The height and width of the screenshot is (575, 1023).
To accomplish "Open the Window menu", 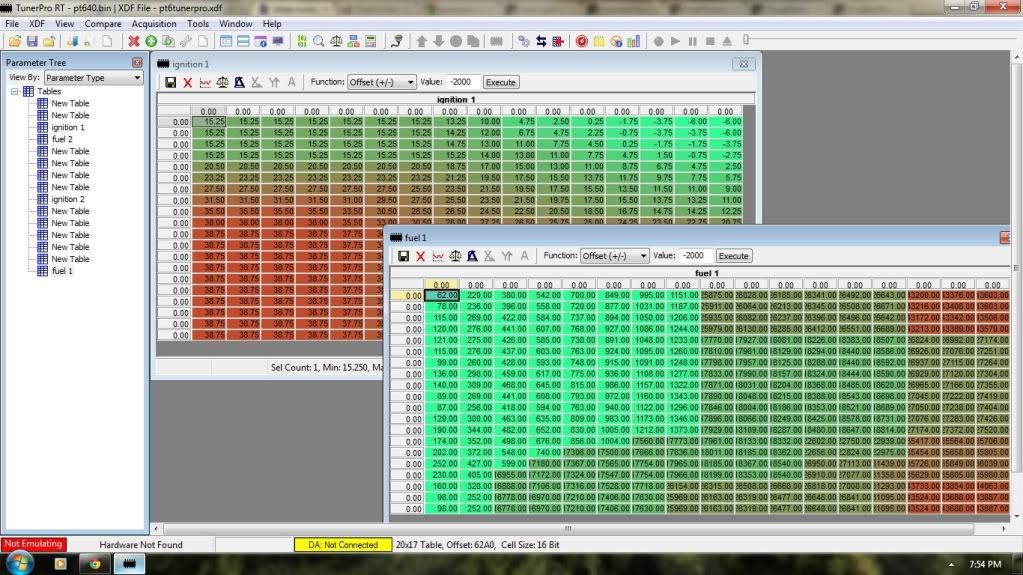I will 236,23.
